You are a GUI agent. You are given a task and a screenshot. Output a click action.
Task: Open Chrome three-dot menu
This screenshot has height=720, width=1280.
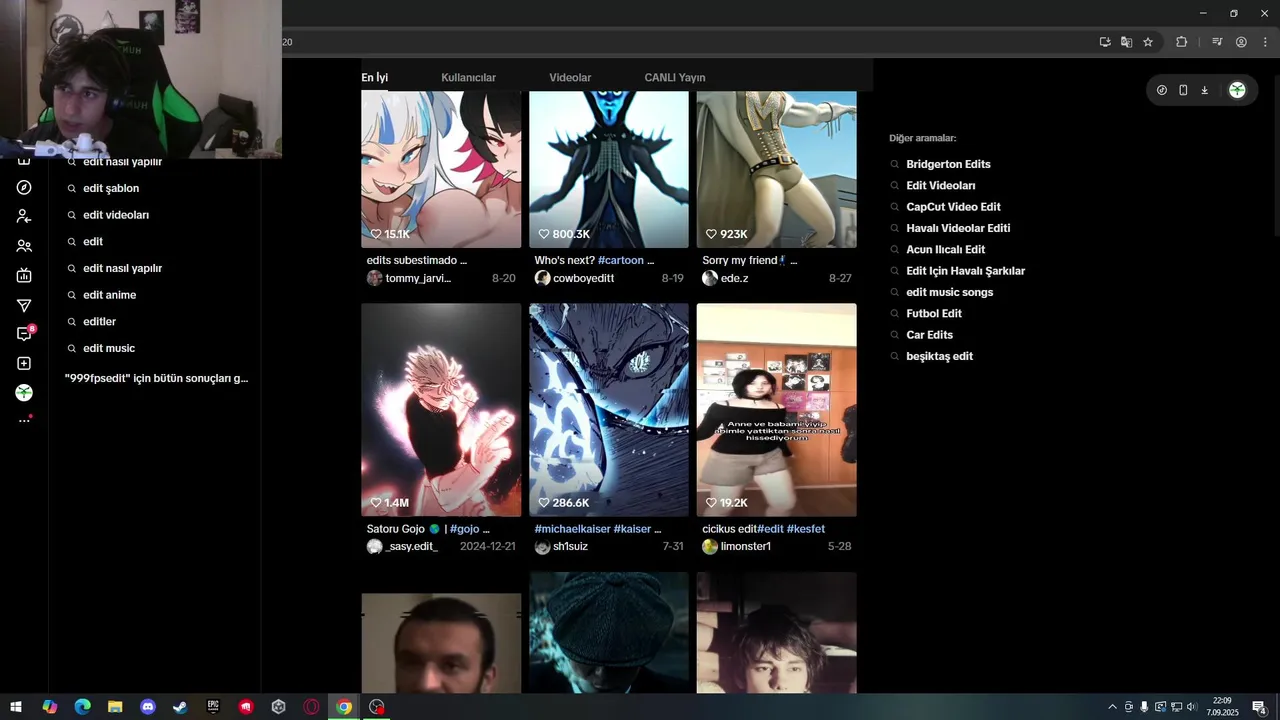tap(1265, 42)
